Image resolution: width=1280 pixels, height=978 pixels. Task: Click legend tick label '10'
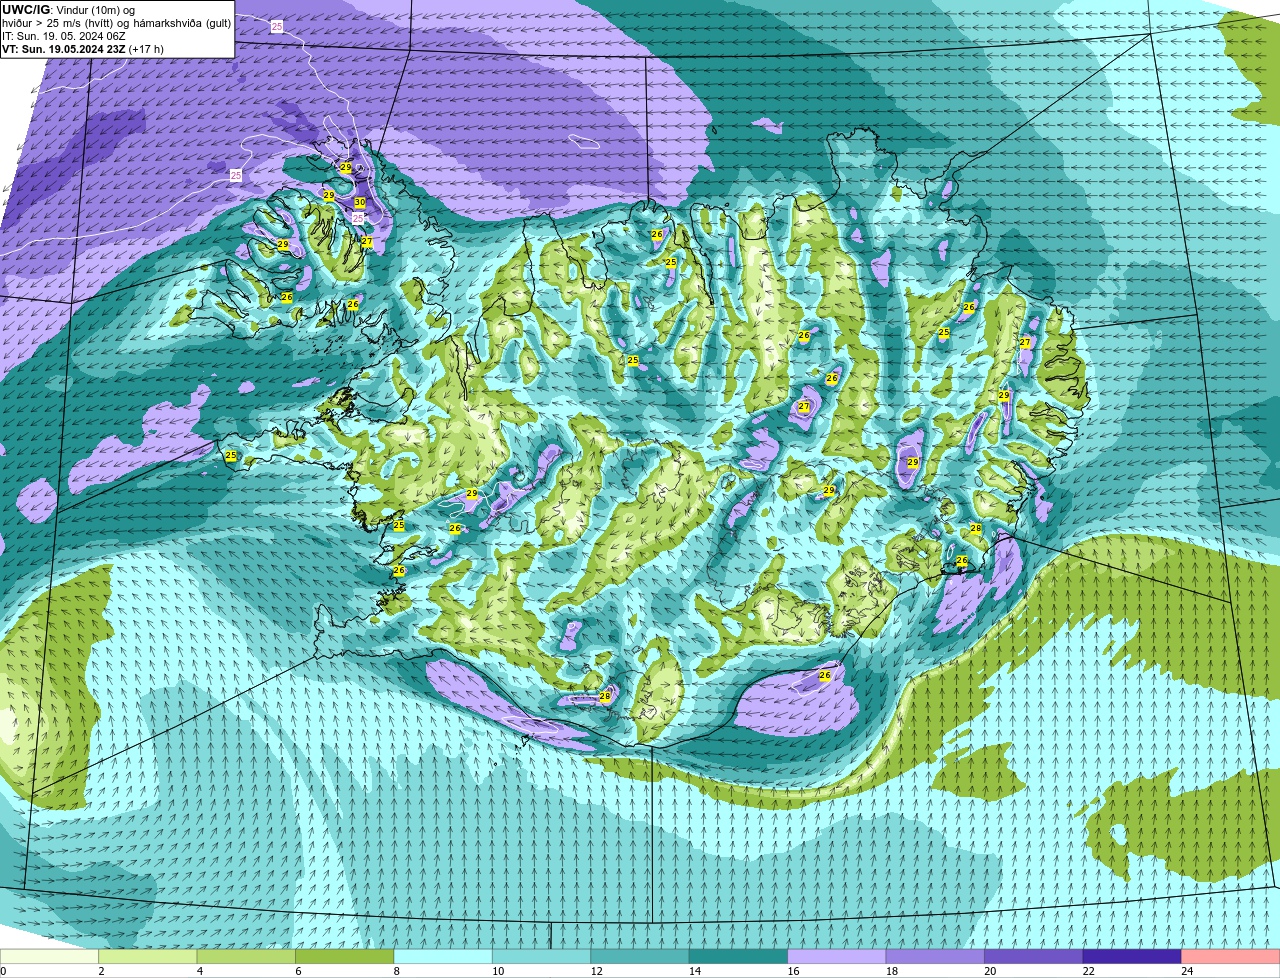pos(497,971)
